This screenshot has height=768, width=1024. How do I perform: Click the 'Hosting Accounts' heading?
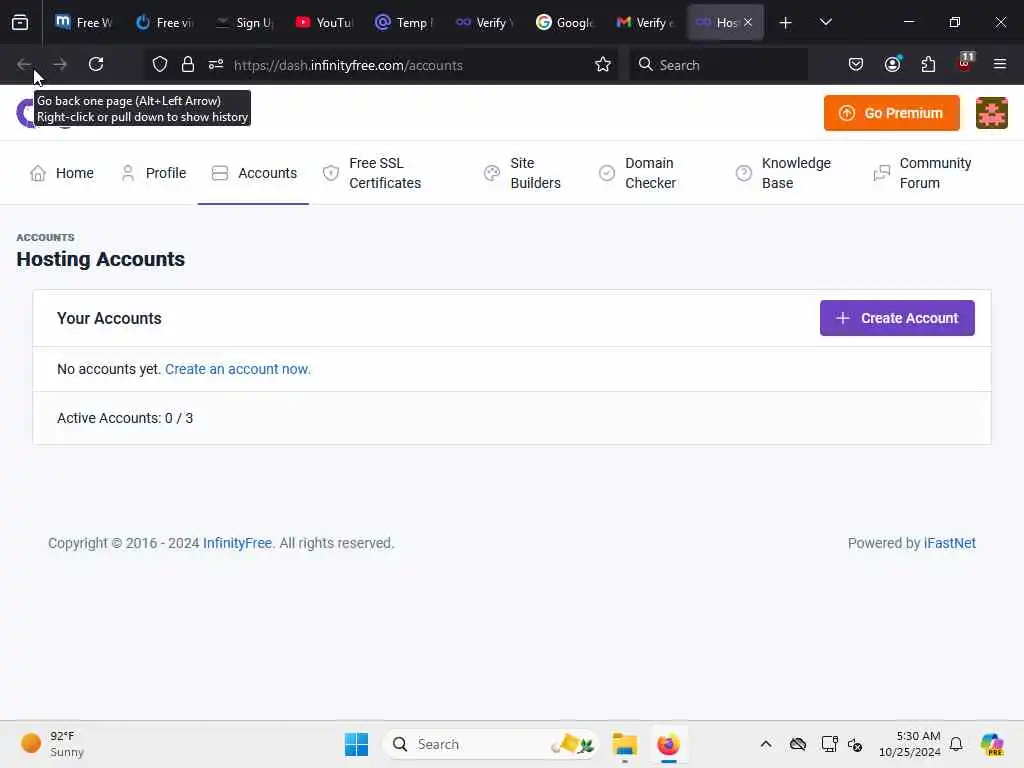point(101,259)
